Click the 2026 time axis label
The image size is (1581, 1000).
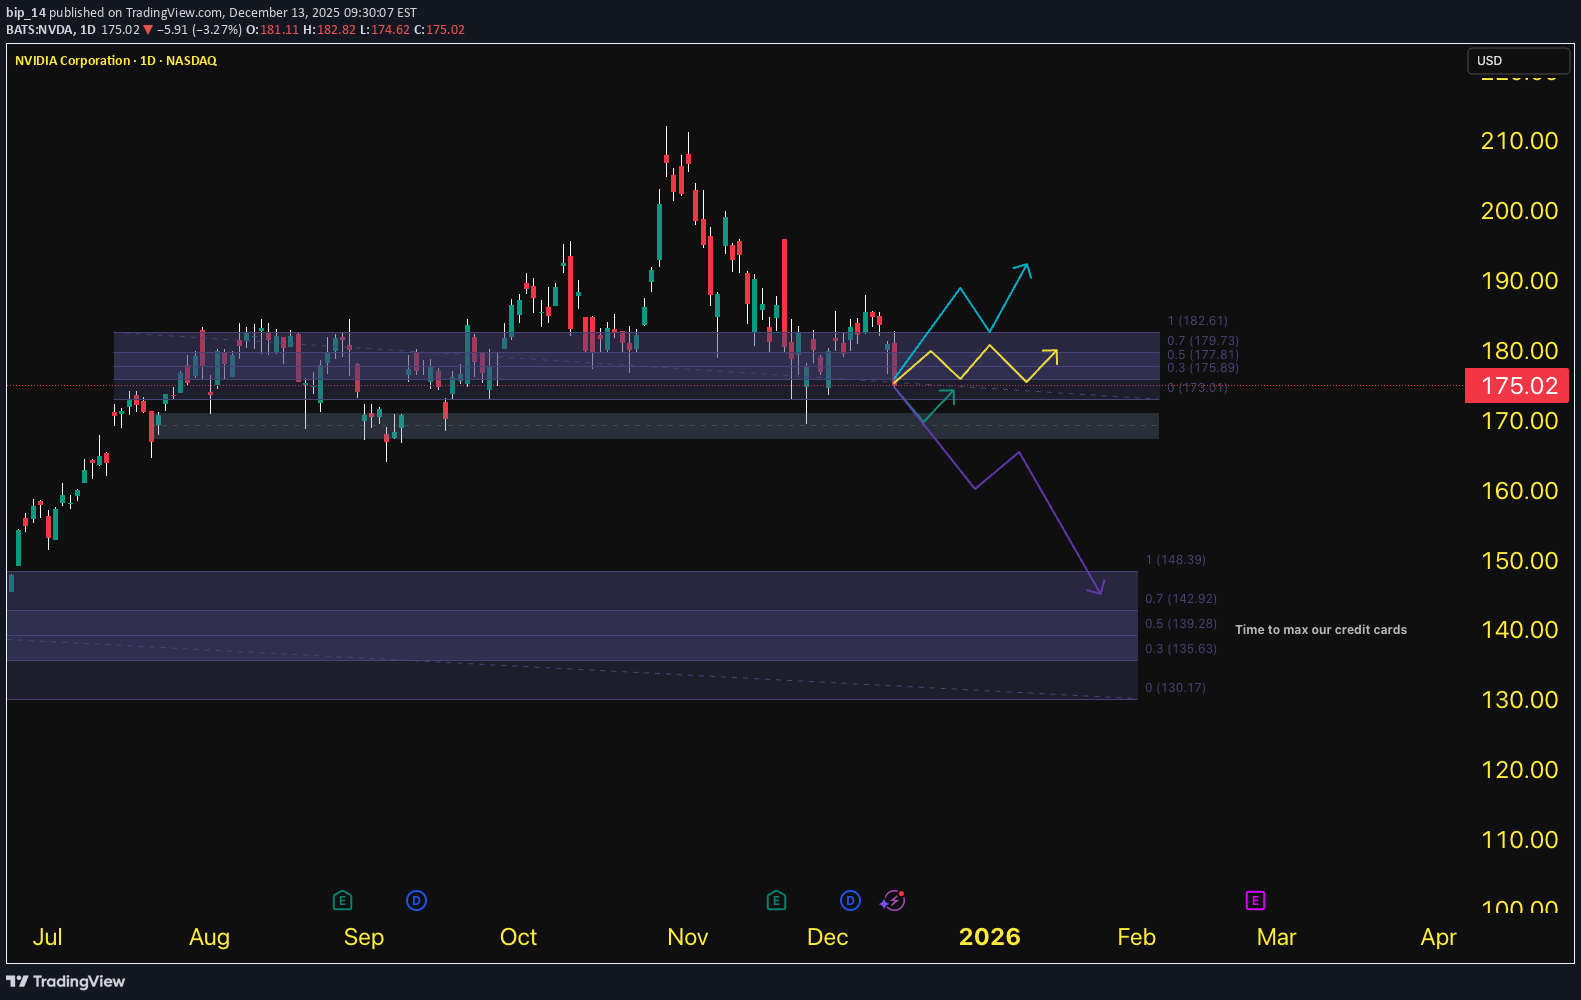click(990, 937)
